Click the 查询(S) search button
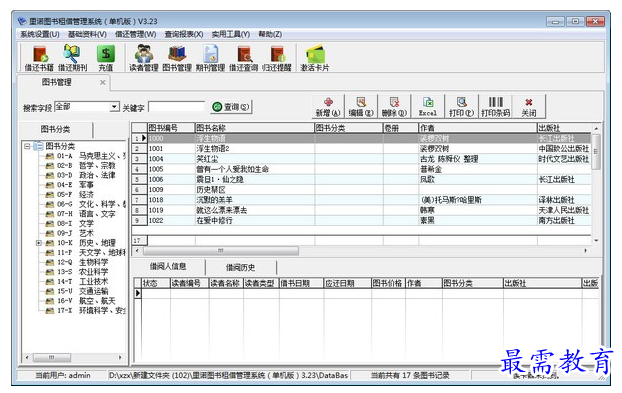The height and width of the screenshot is (393, 622). [x=231, y=107]
